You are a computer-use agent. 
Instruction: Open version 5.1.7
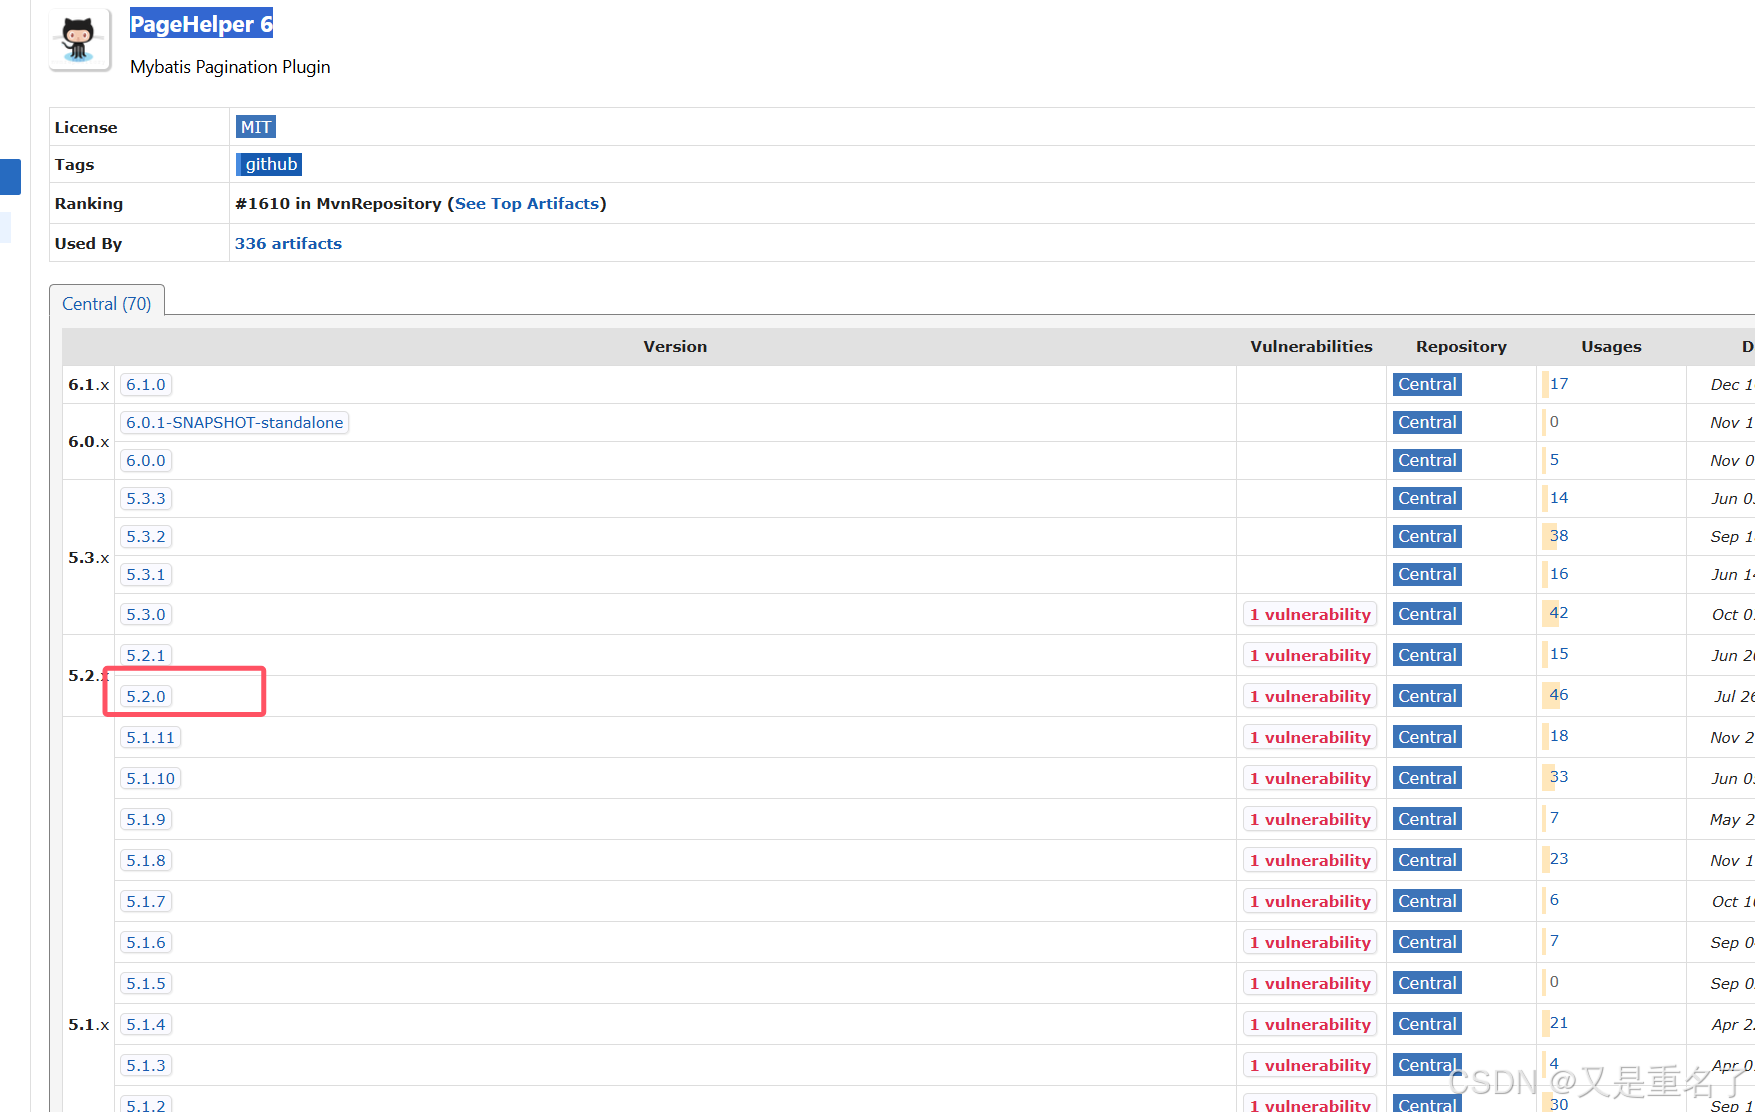tap(146, 901)
